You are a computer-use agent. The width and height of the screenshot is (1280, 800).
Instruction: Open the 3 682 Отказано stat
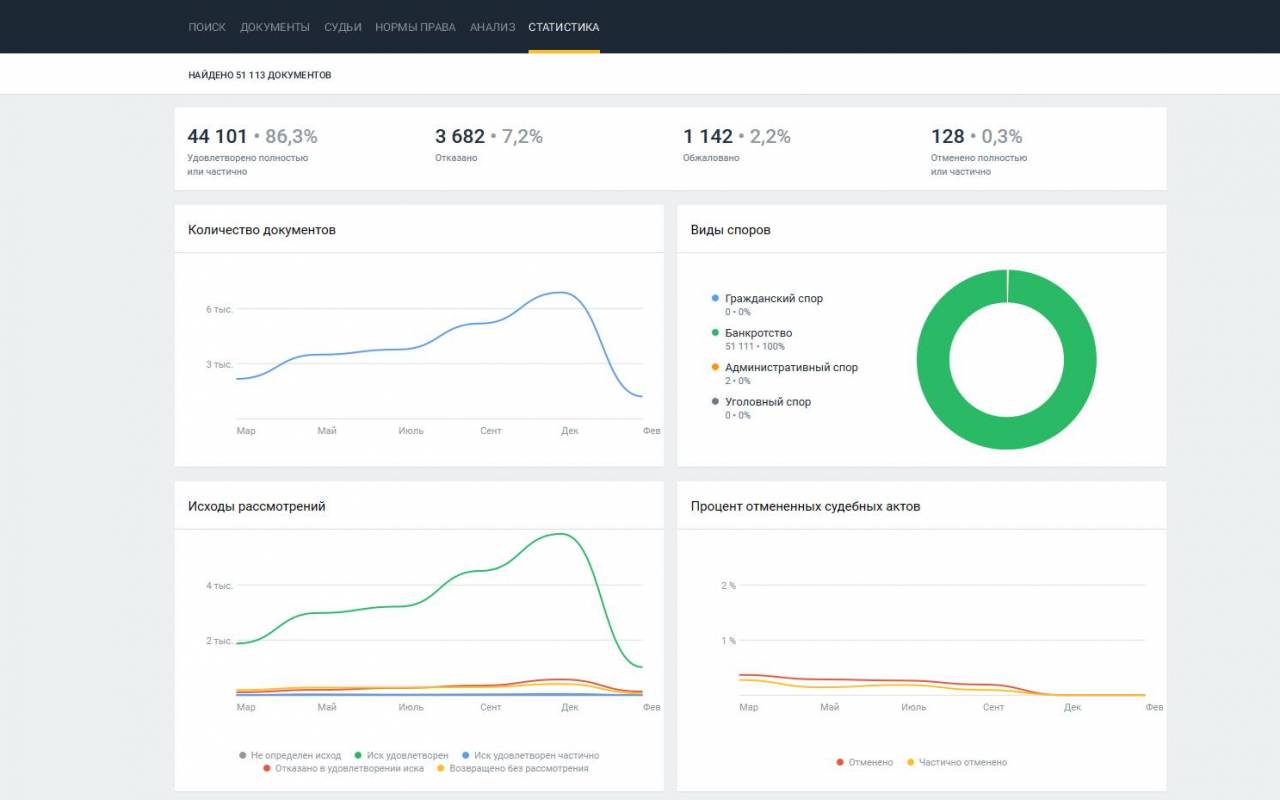489,144
